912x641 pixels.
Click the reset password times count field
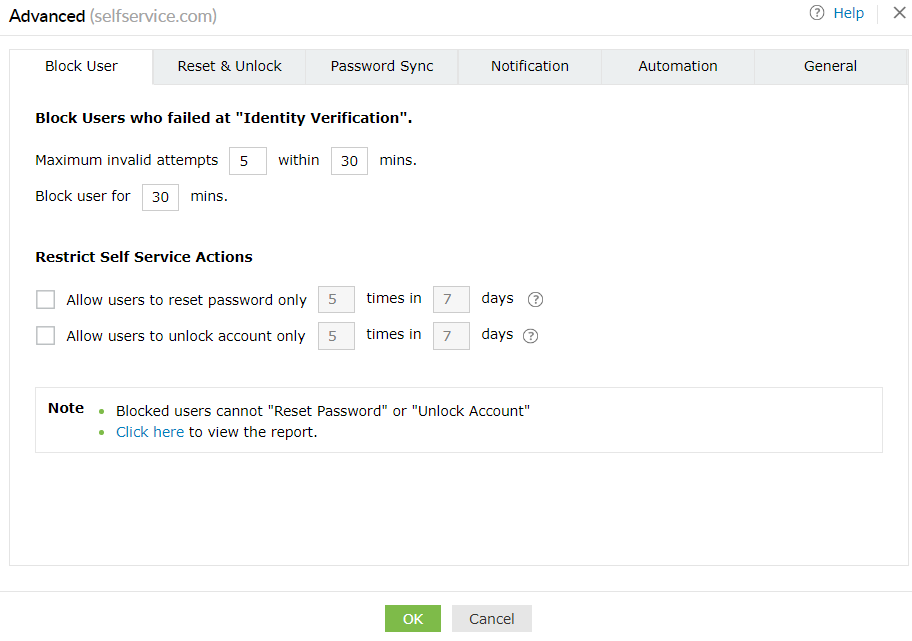coord(335,299)
